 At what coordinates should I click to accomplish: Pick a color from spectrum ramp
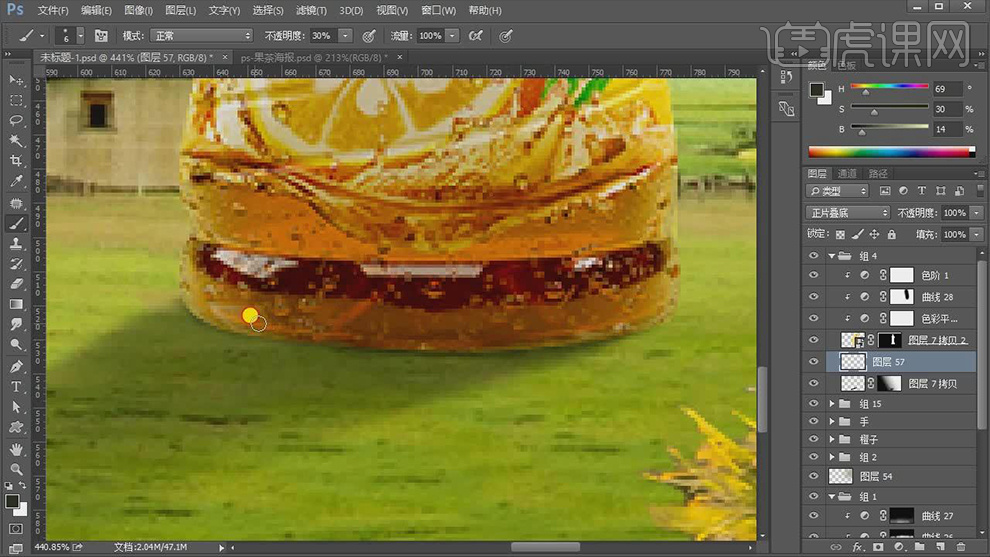tap(892, 152)
